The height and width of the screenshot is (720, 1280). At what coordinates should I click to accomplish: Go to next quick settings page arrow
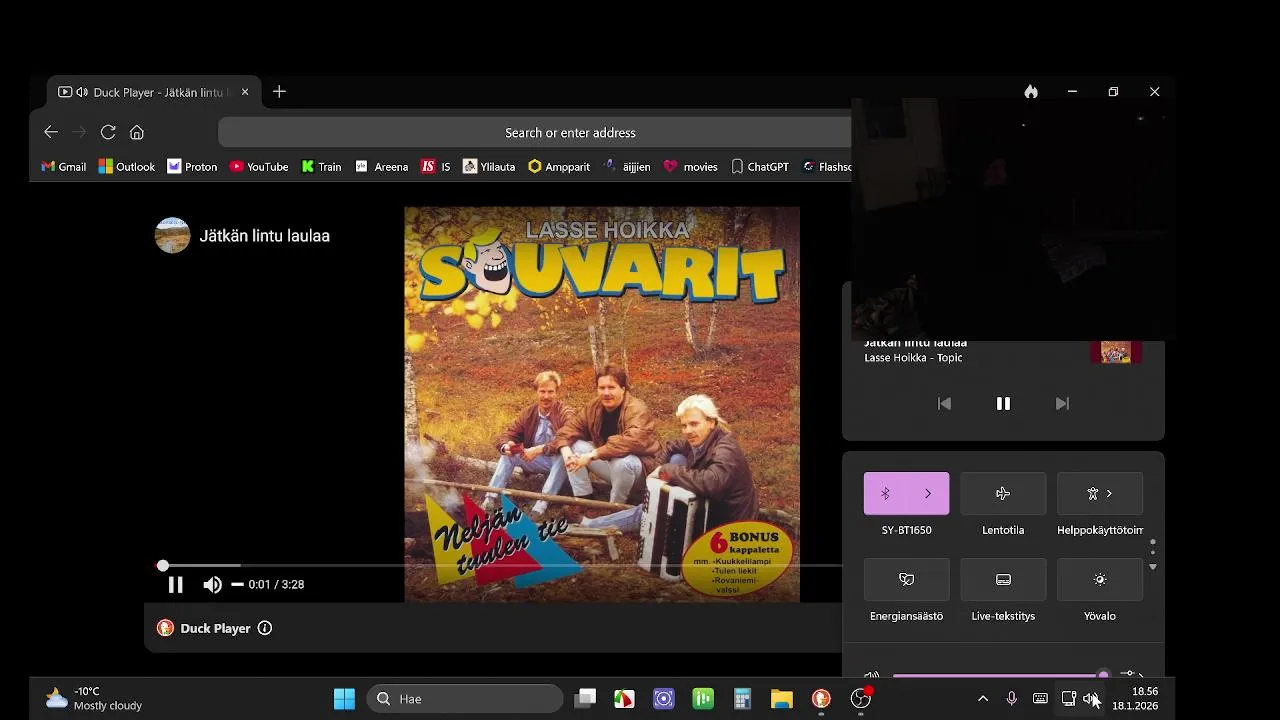coord(1153,567)
